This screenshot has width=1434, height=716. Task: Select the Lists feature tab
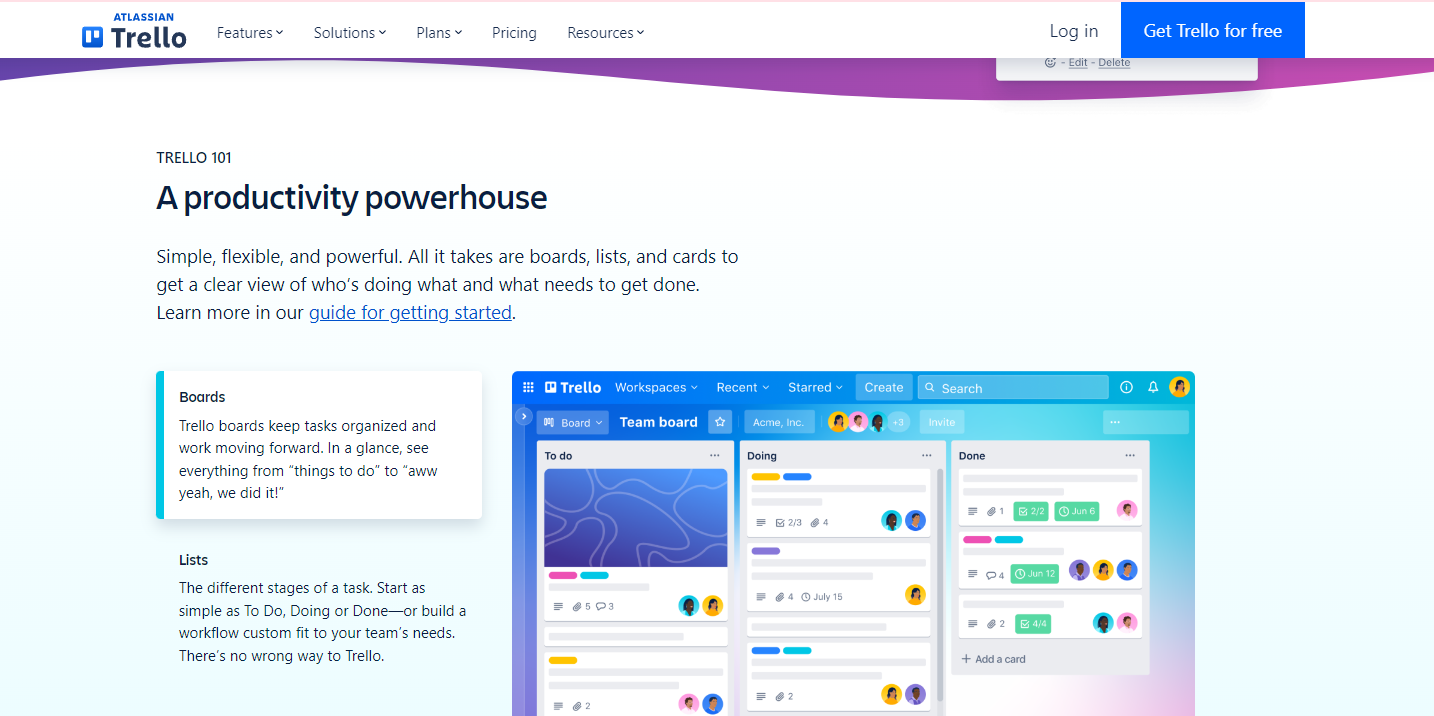[319, 607]
